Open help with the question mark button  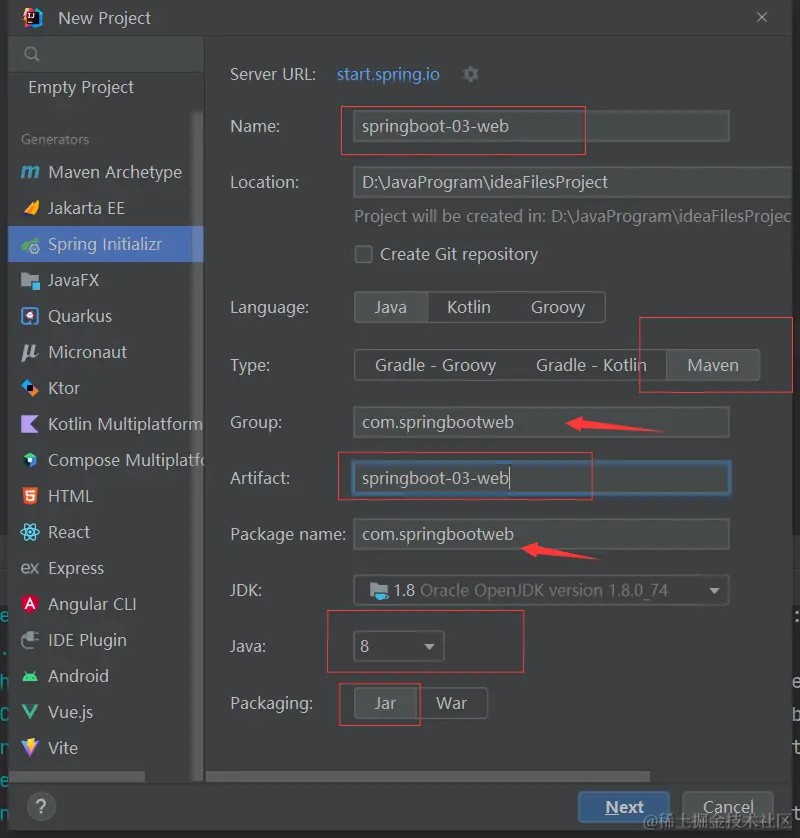tap(41, 806)
